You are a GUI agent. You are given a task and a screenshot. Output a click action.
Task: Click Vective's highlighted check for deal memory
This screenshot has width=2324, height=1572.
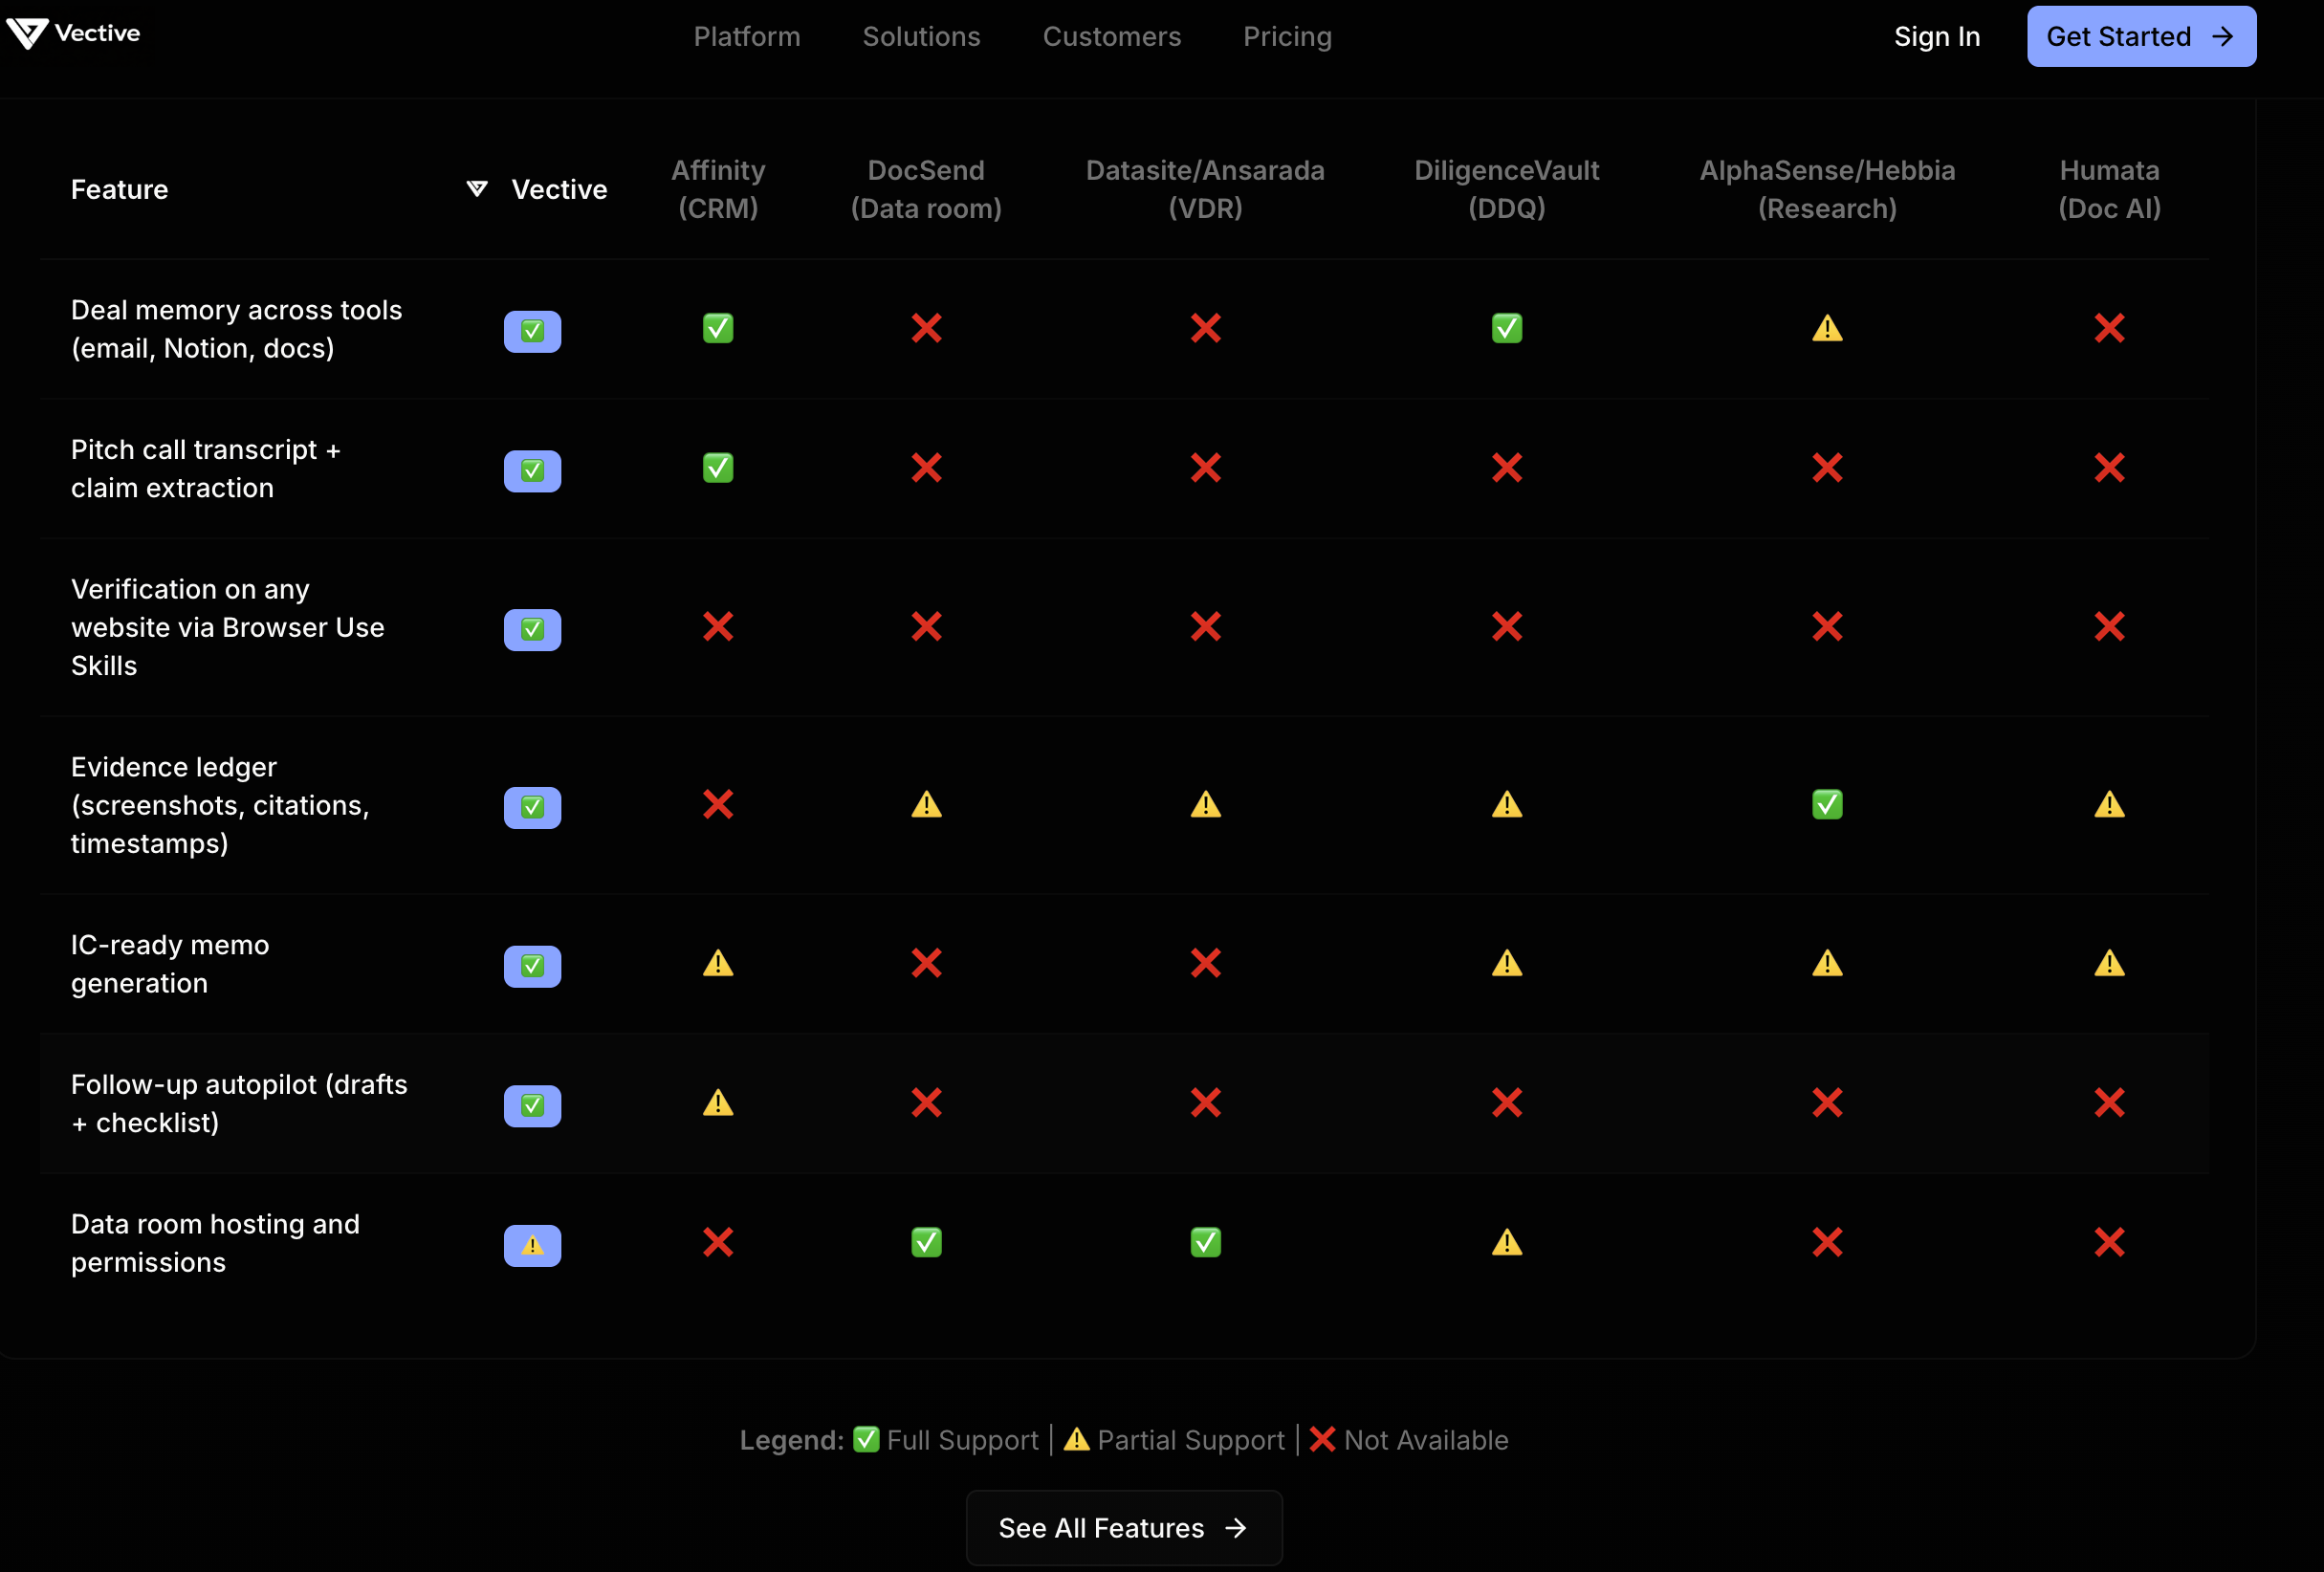tap(532, 331)
